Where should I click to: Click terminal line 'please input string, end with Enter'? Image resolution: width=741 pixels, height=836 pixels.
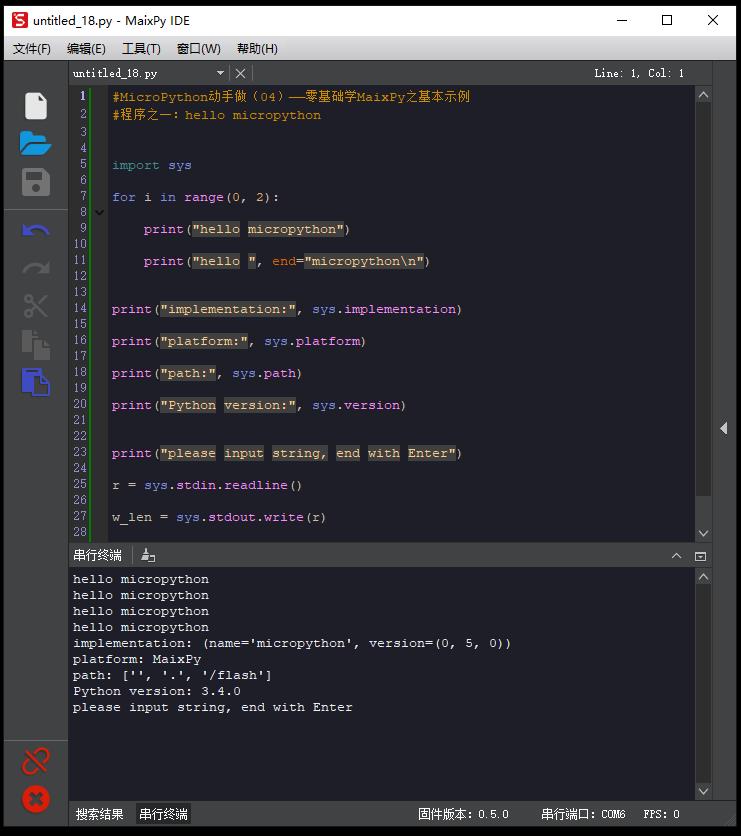213,708
